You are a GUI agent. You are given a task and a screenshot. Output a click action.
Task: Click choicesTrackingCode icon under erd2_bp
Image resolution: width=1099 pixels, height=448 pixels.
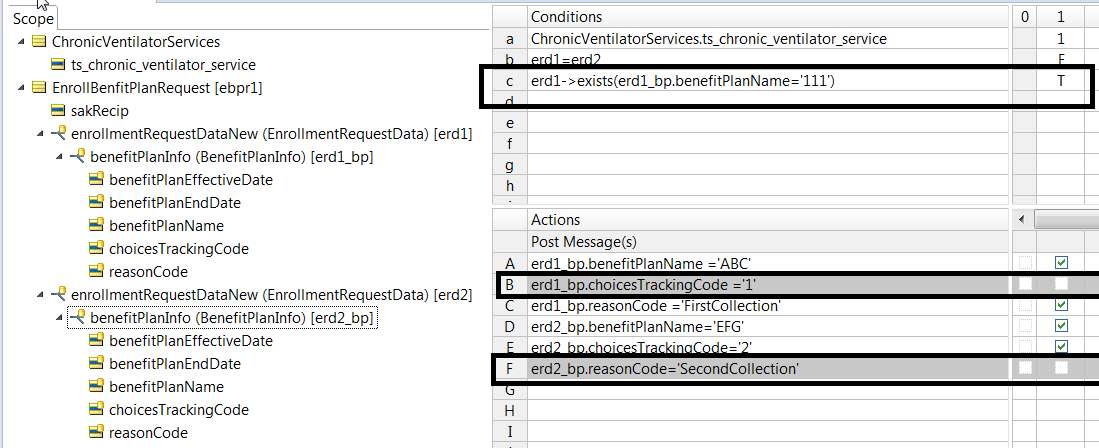(x=96, y=409)
